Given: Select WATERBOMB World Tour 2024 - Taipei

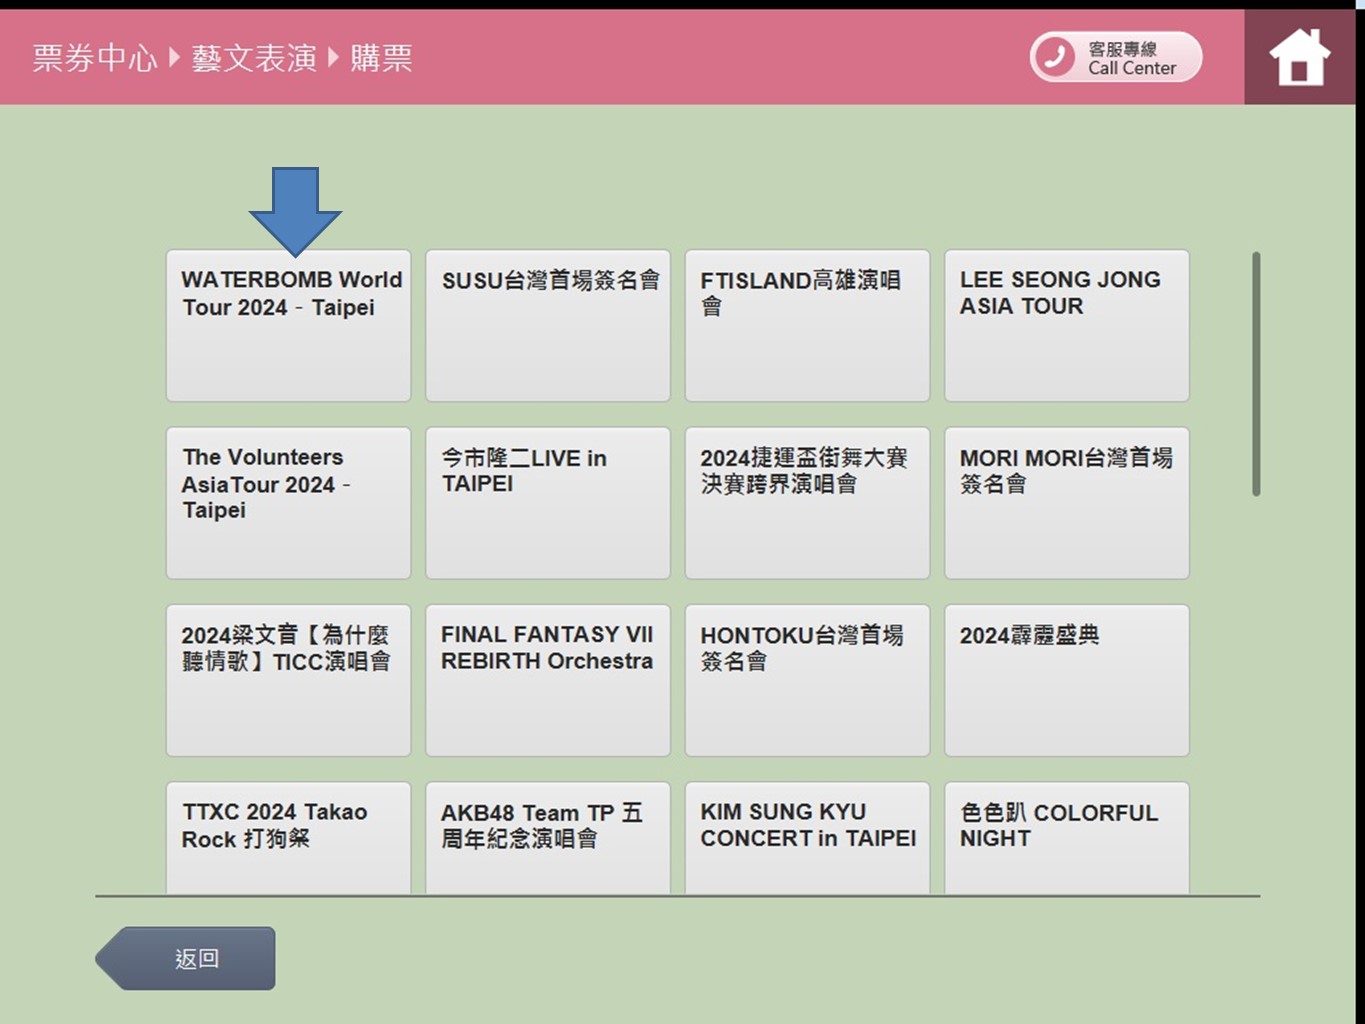Looking at the screenshot, I should (288, 326).
